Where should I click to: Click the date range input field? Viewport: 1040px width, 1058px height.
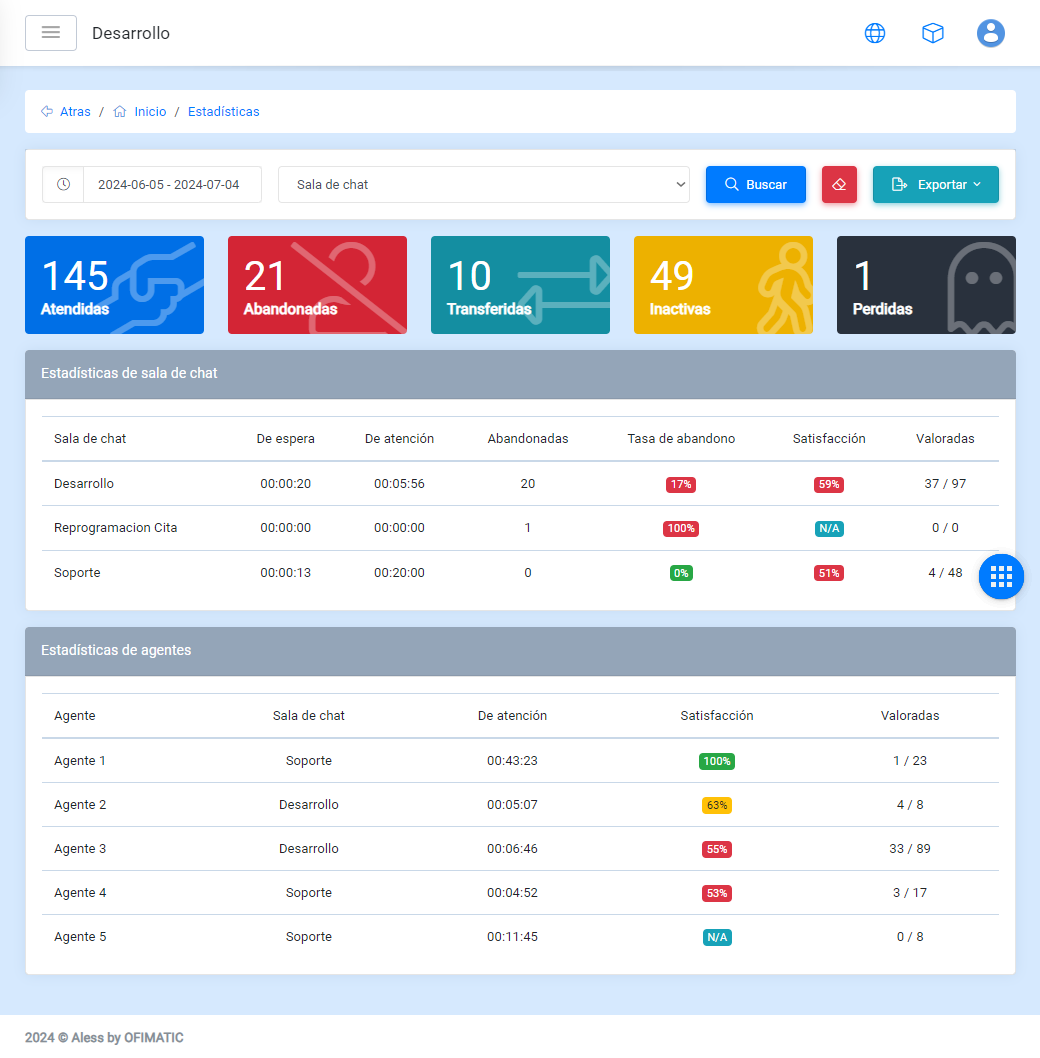pos(172,185)
